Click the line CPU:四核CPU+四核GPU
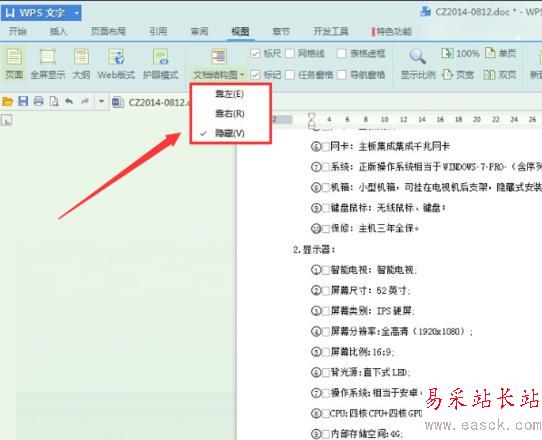This screenshot has height=440, width=542. pyautogui.click(x=366, y=413)
